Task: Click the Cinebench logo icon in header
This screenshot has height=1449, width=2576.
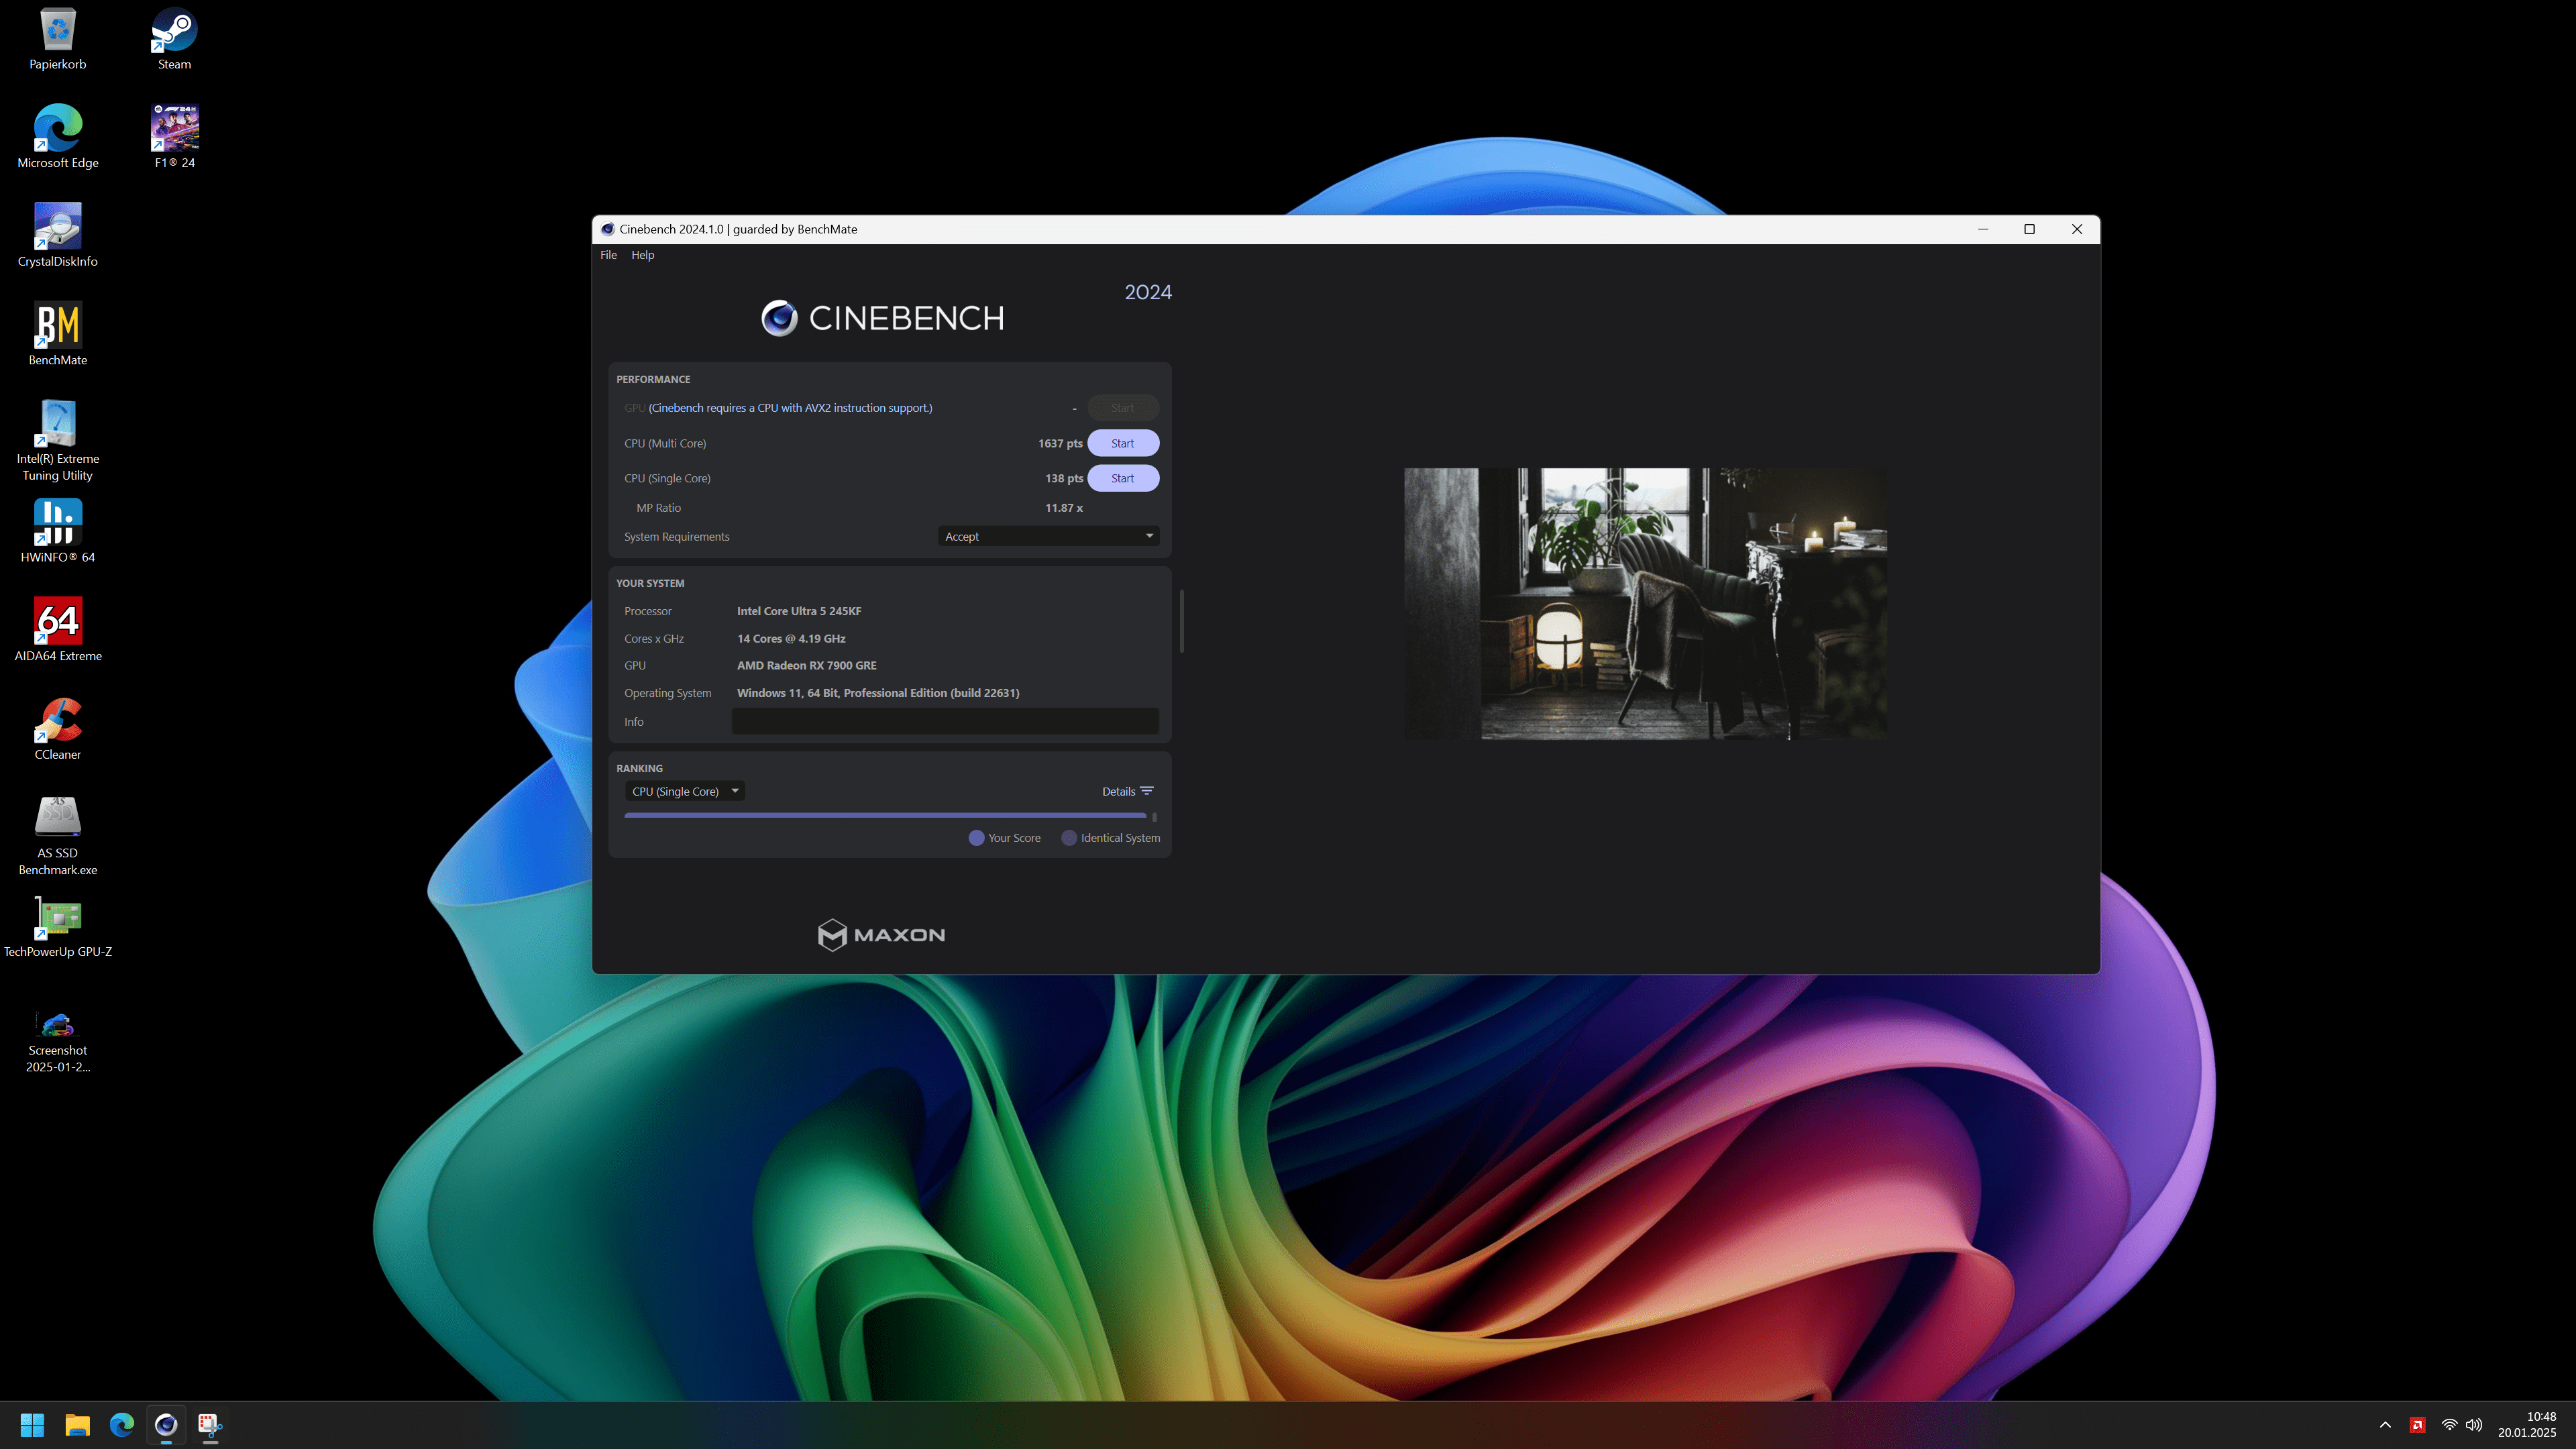Action: click(779, 318)
